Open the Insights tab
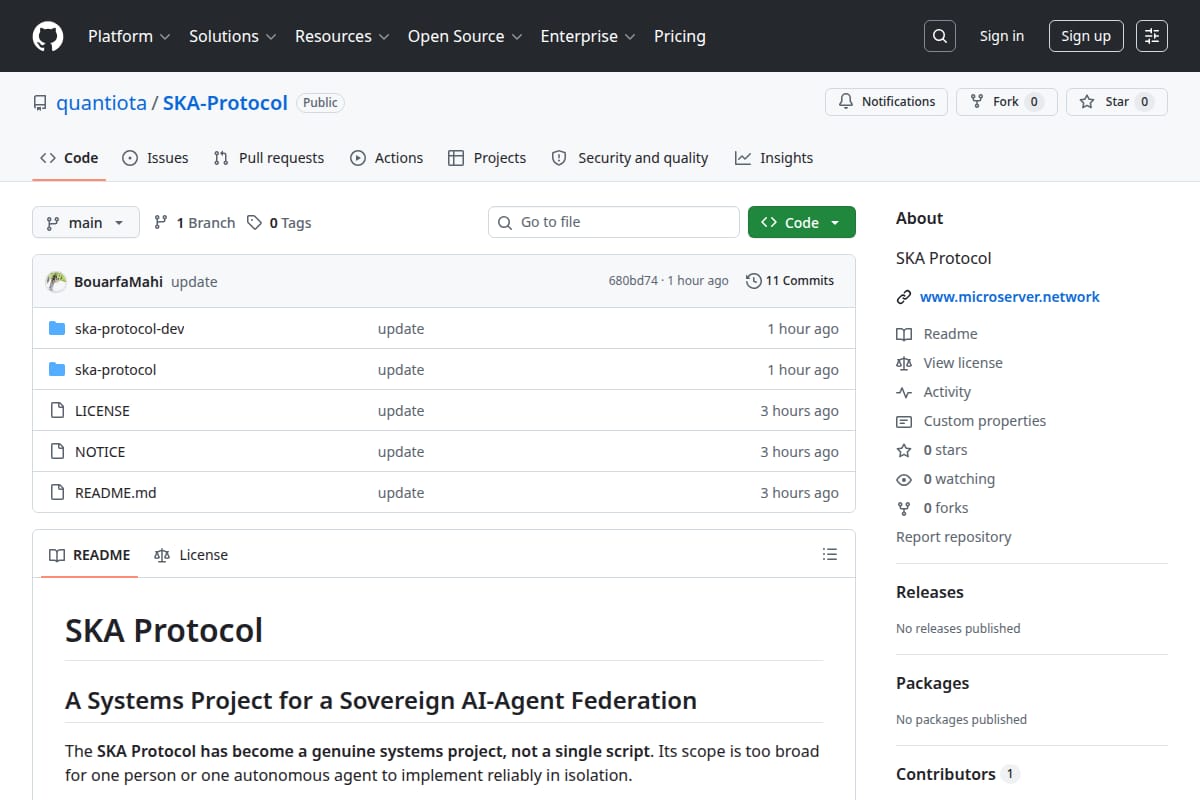The width and height of the screenshot is (1200, 800). [774, 158]
